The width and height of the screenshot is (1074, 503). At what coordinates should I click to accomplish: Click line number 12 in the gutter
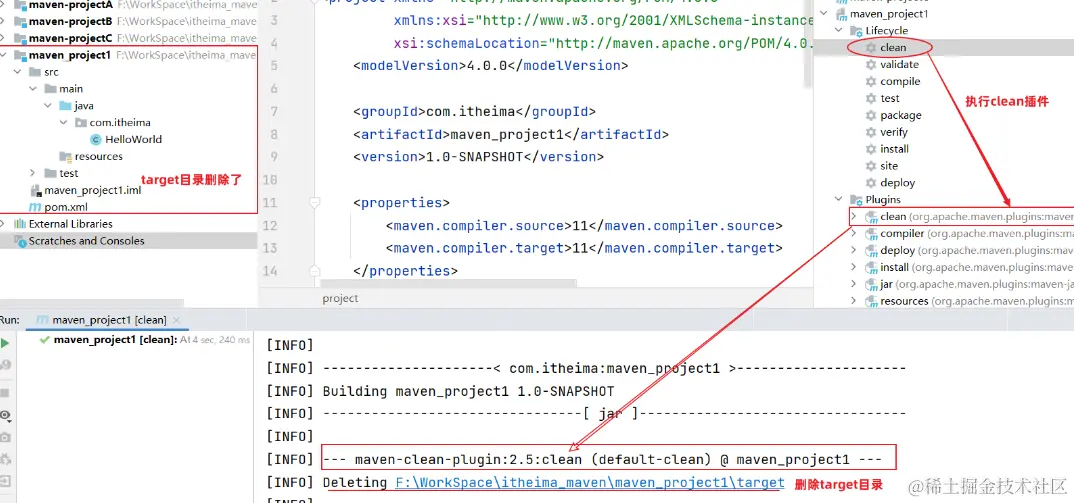click(269, 225)
